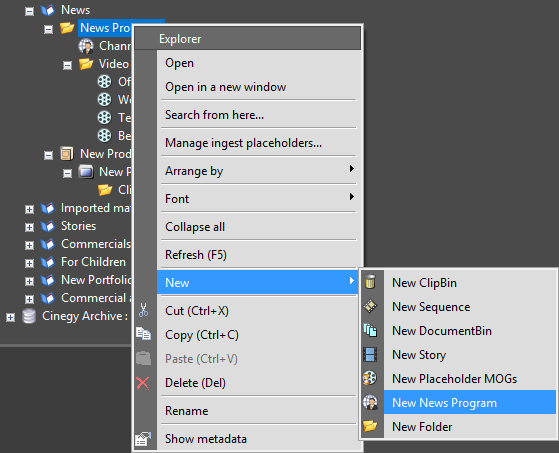Click the Commercials portfolio book icon

pos(47,244)
